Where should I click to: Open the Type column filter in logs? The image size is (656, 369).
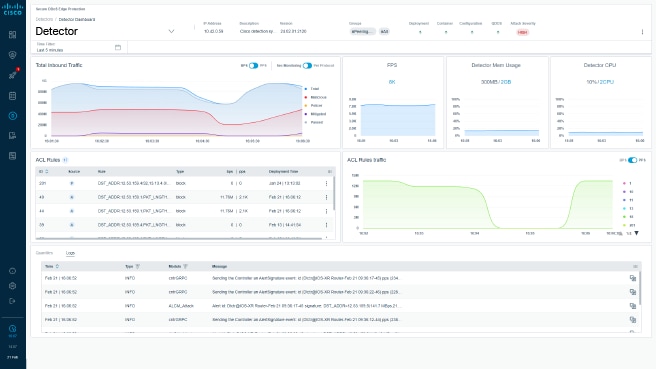coord(138,266)
